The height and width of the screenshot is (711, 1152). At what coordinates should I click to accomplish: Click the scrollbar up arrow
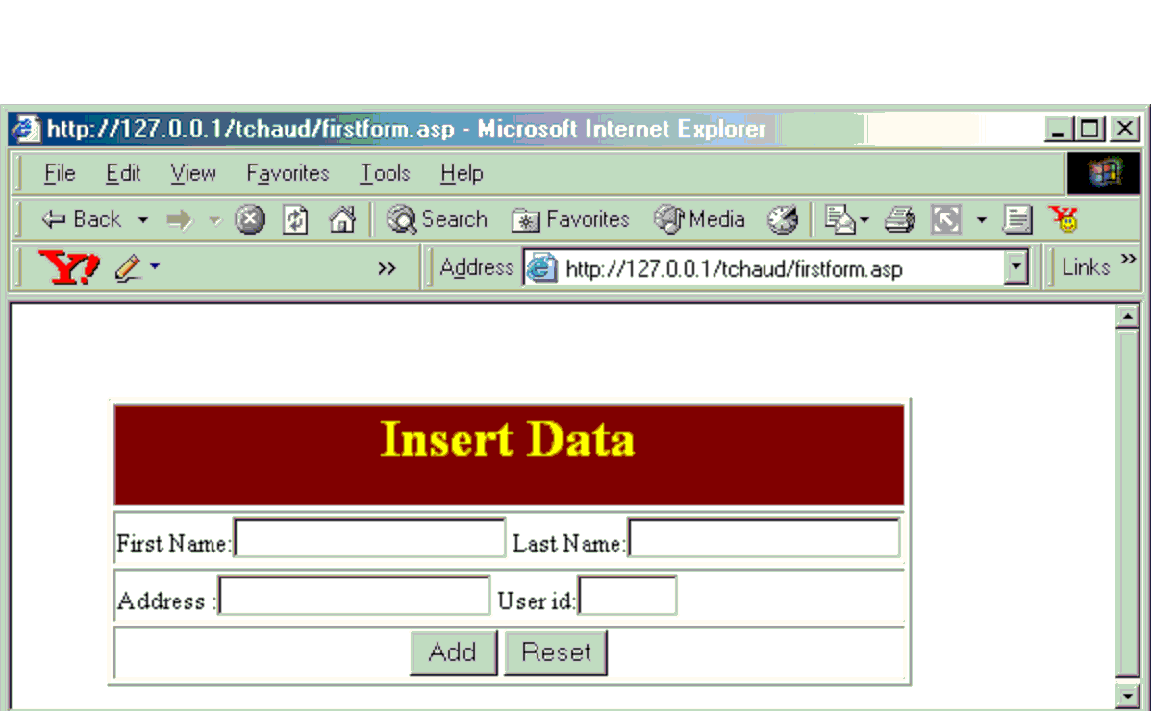[x=1127, y=317]
